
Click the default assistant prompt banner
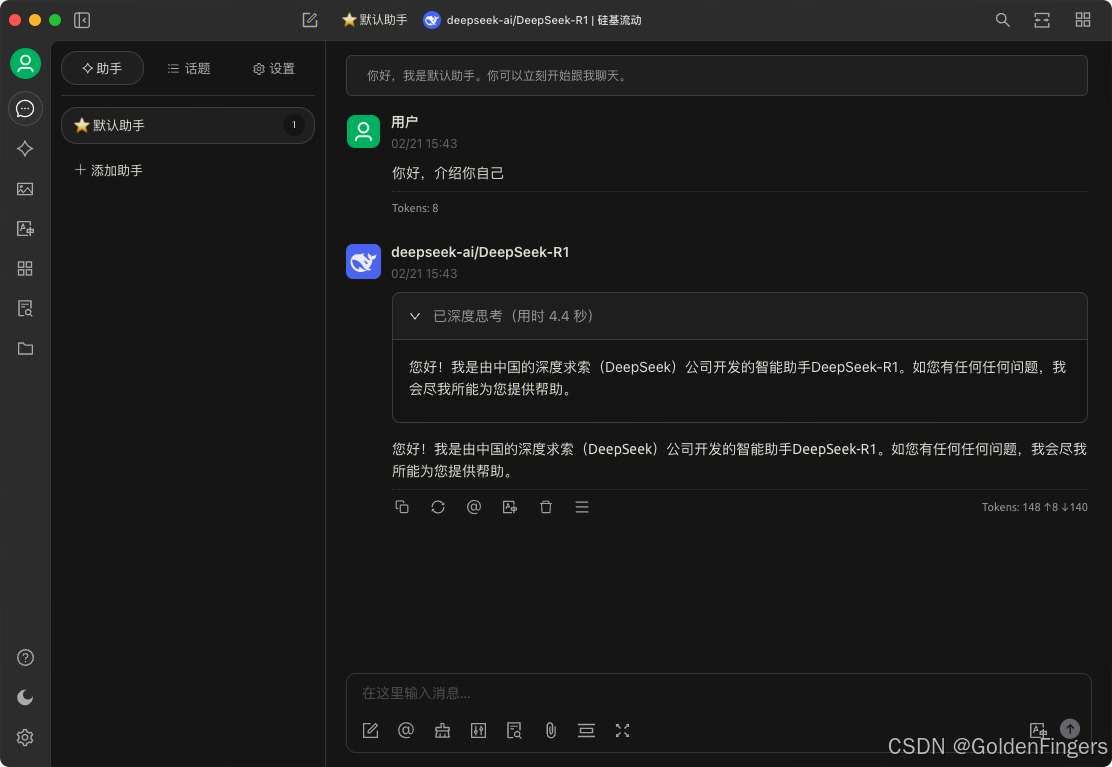pos(716,75)
